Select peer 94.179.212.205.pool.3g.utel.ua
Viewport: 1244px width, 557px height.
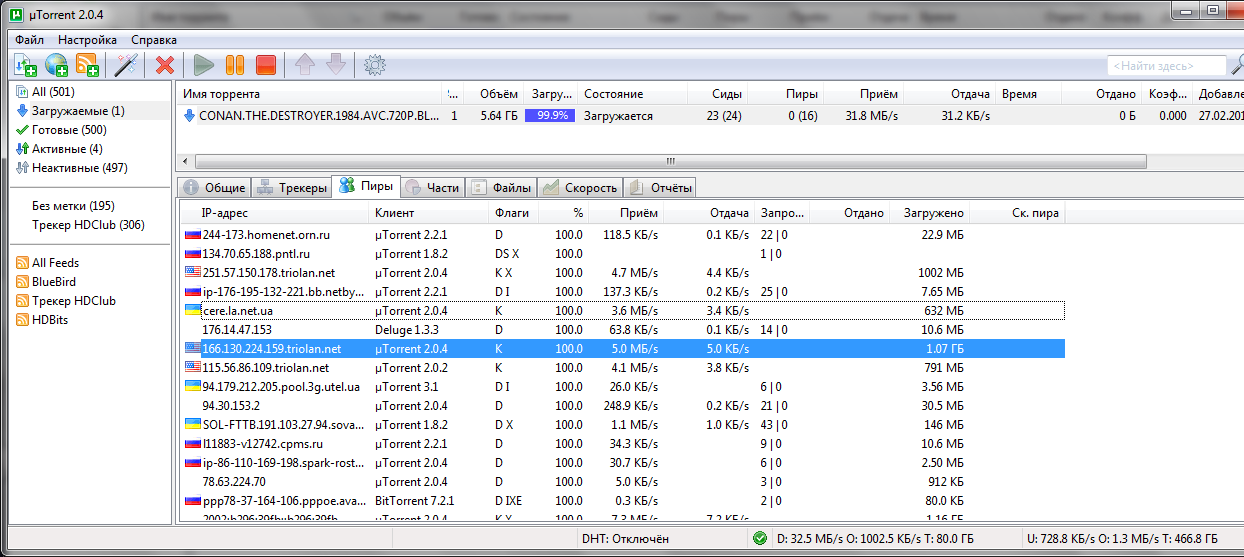pyautogui.click(x=623, y=387)
